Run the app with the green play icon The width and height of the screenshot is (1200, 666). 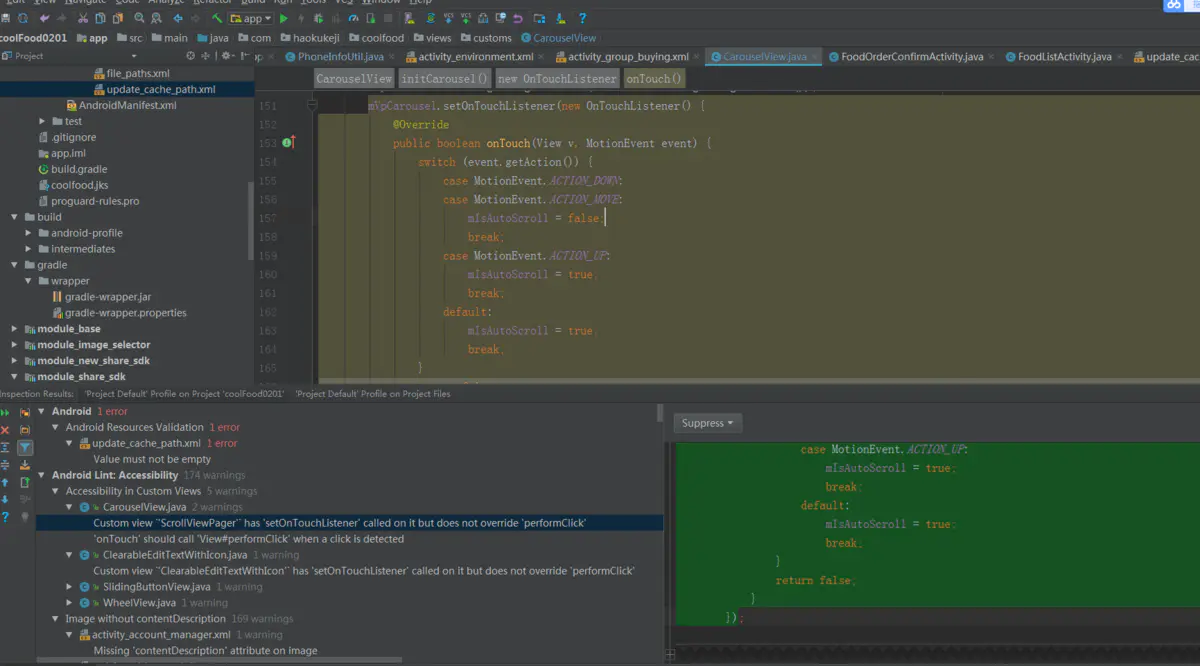click(284, 18)
